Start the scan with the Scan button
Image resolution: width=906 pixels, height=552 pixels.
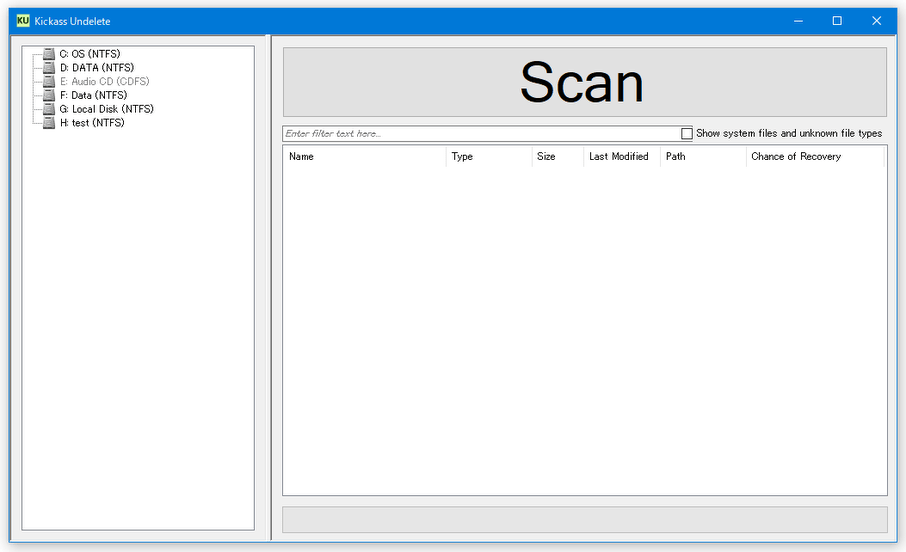584,82
